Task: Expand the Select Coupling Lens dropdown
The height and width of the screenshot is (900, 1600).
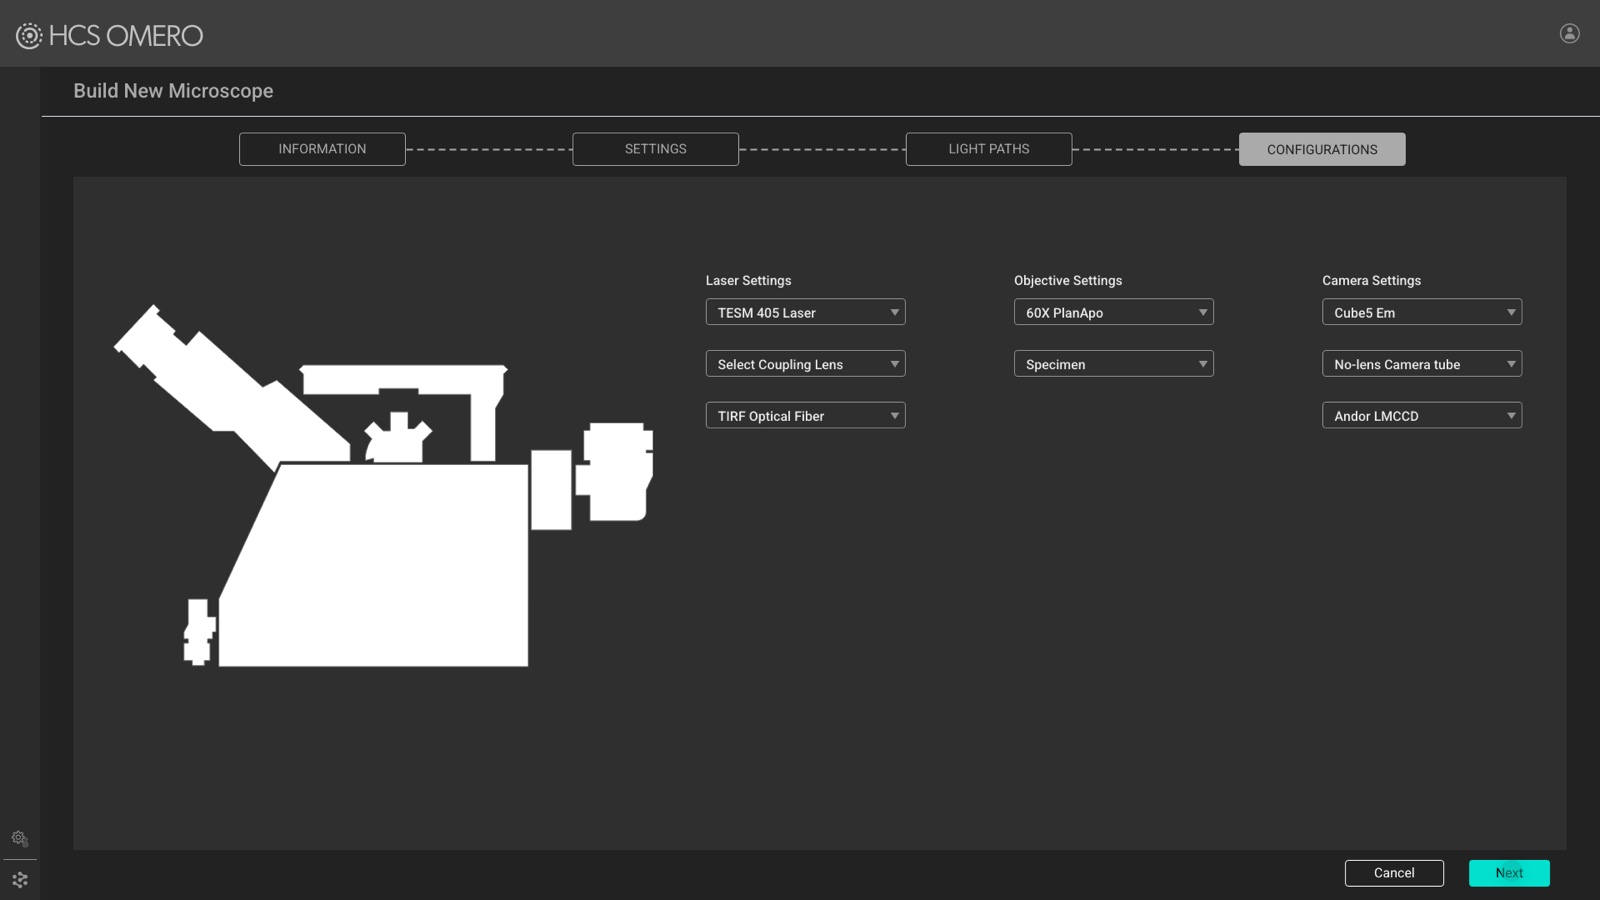Action: (805, 364)
